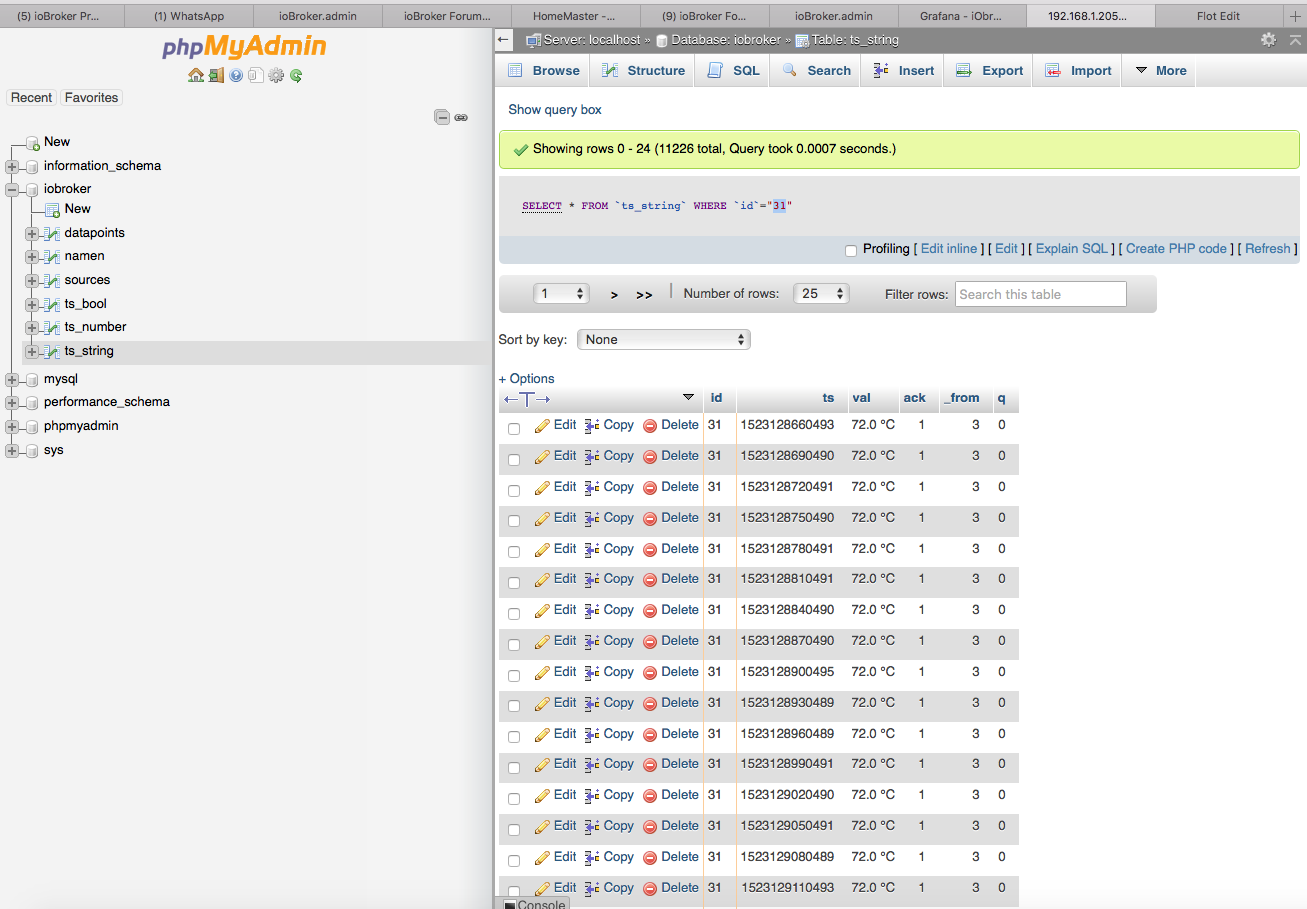Image resolution: width=1307 pixels, height=909 pixels.
Task: Click the pencil Edit icon for row 1523128750490
Action: click(x=543, y=518)
